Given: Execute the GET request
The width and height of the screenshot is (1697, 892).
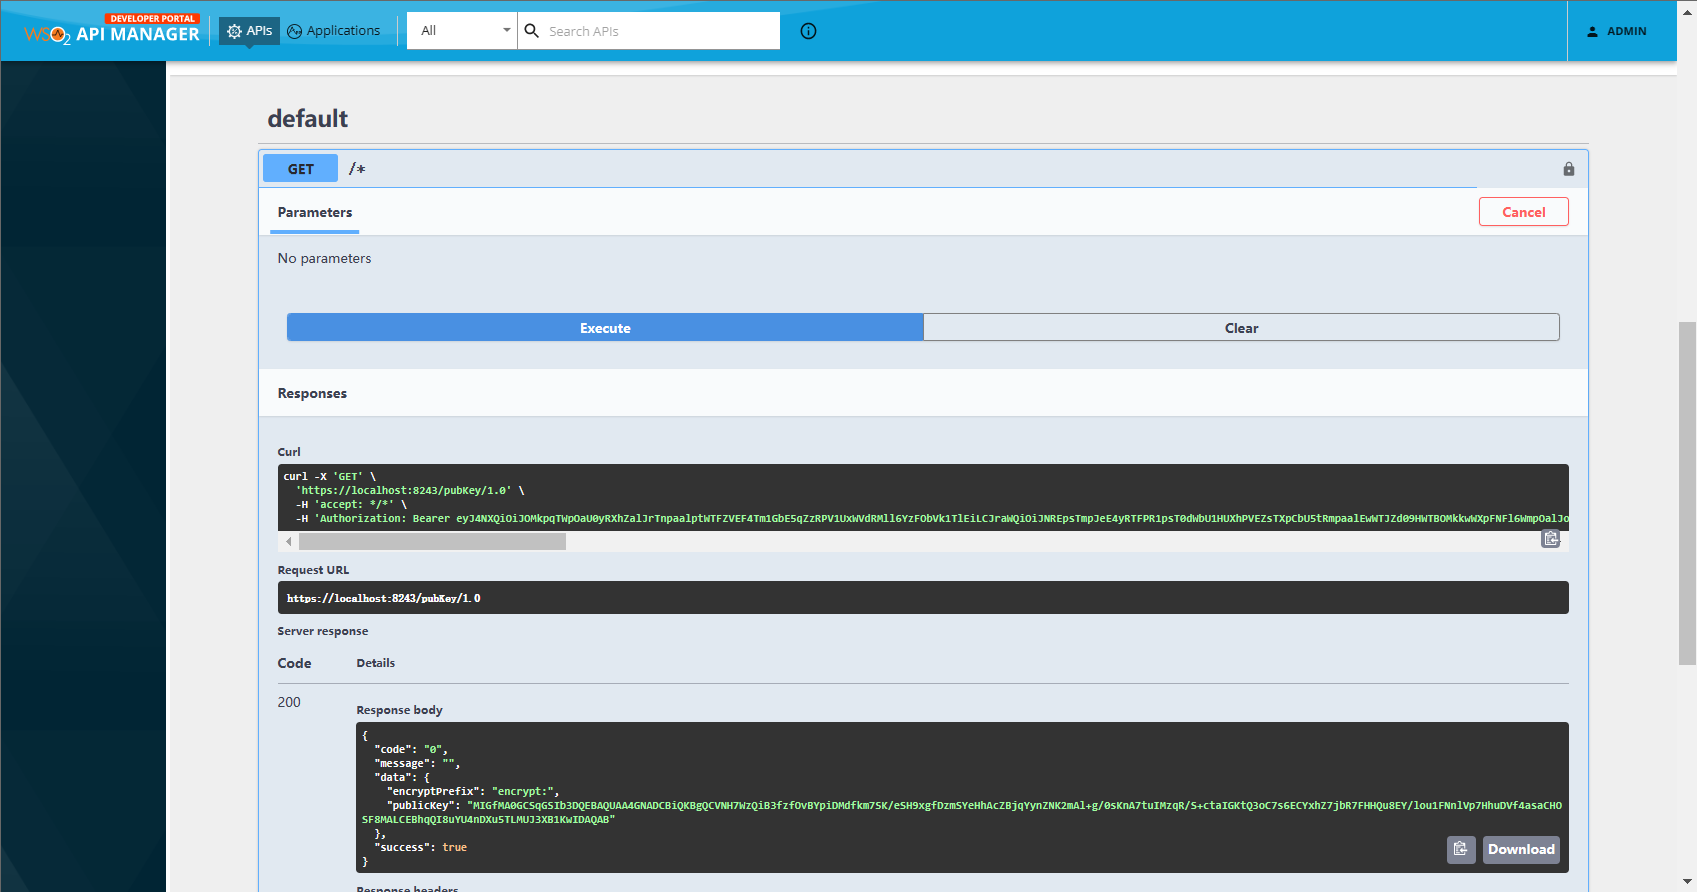Looking at the screenshot, I should pyautogui.click(x=605, y=328).
